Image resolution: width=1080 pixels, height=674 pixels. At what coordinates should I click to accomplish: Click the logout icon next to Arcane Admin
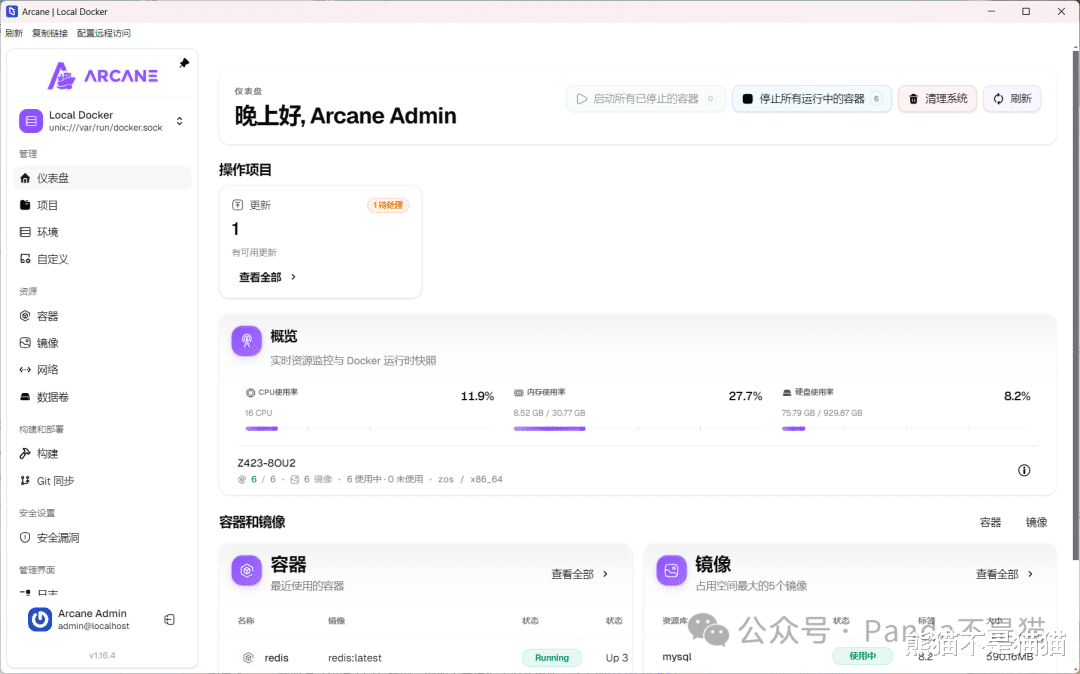point(169,620)
